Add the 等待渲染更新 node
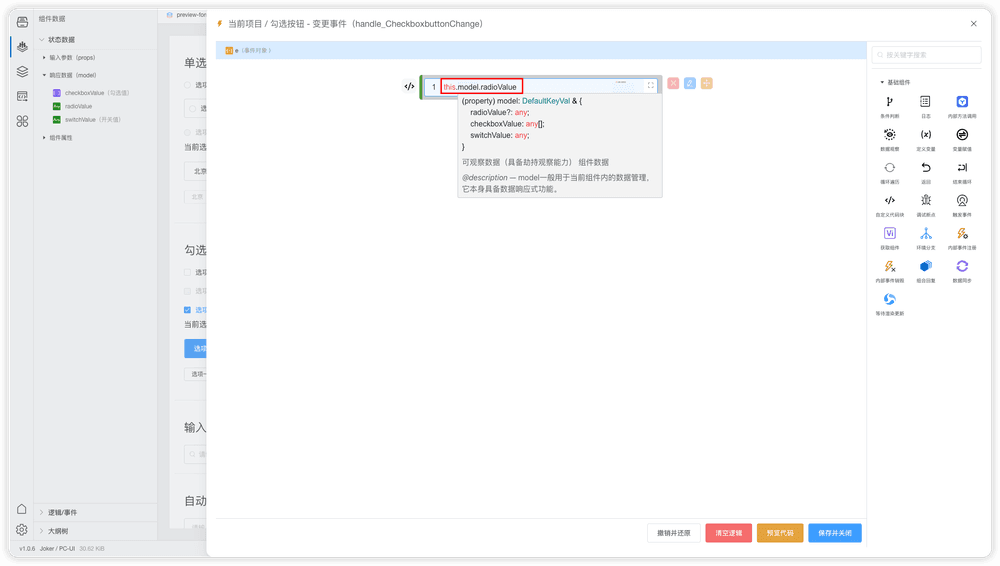1000x566 pixels. coord(889,304)
